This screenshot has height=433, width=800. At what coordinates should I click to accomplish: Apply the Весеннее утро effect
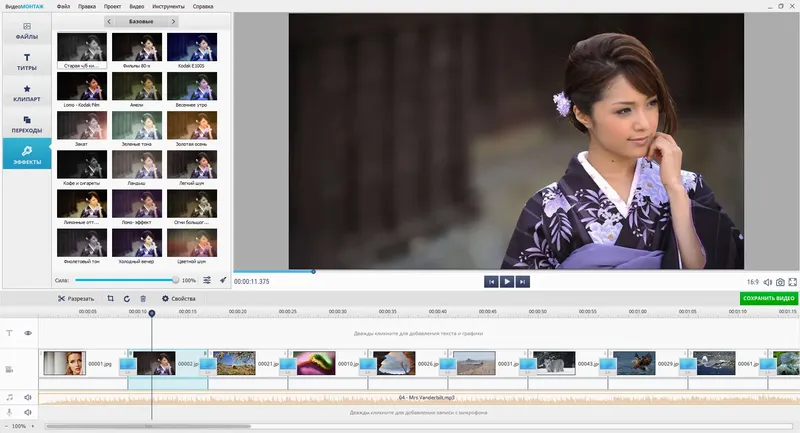tap(192, 90)
